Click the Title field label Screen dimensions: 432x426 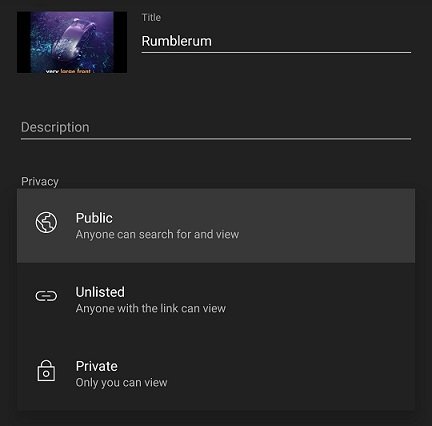click(151, 17)
